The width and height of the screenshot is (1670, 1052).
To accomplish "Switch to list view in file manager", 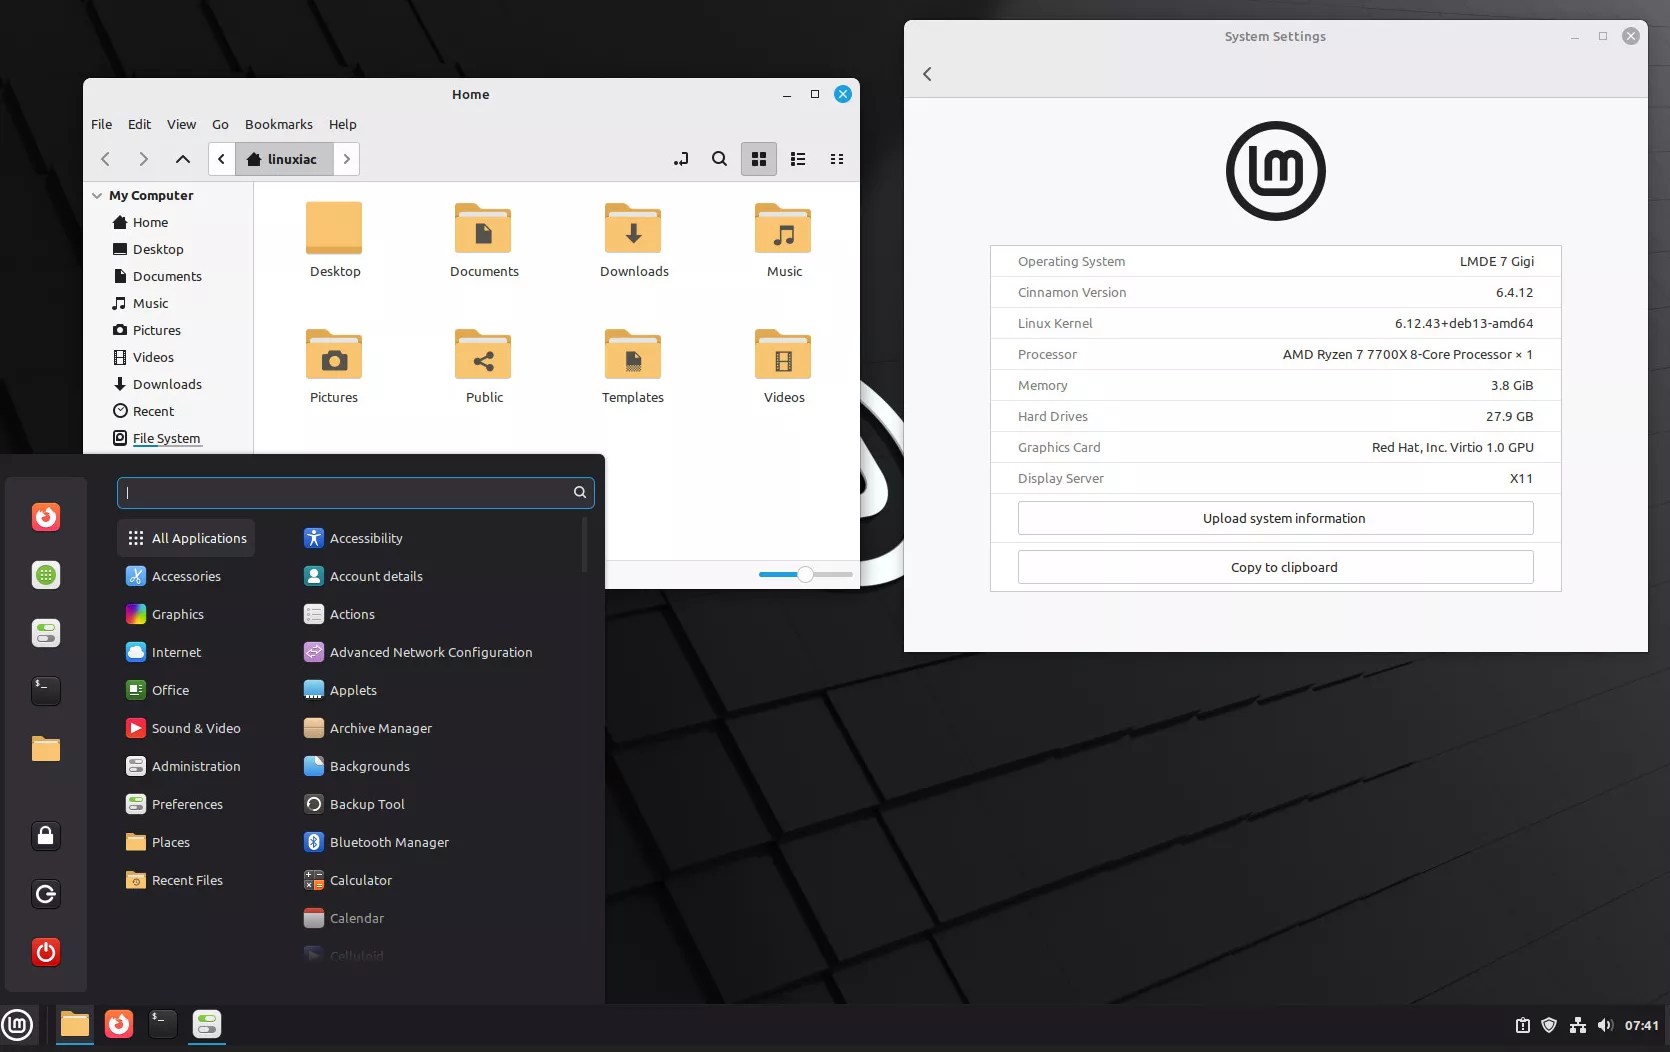I will pyautogui.click(x=798, y=159).
